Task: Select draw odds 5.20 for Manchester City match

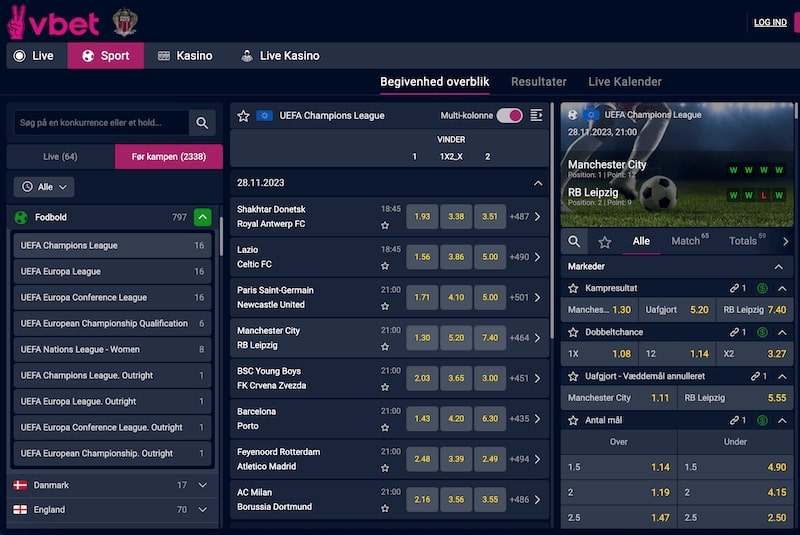Action: (456, 338)
